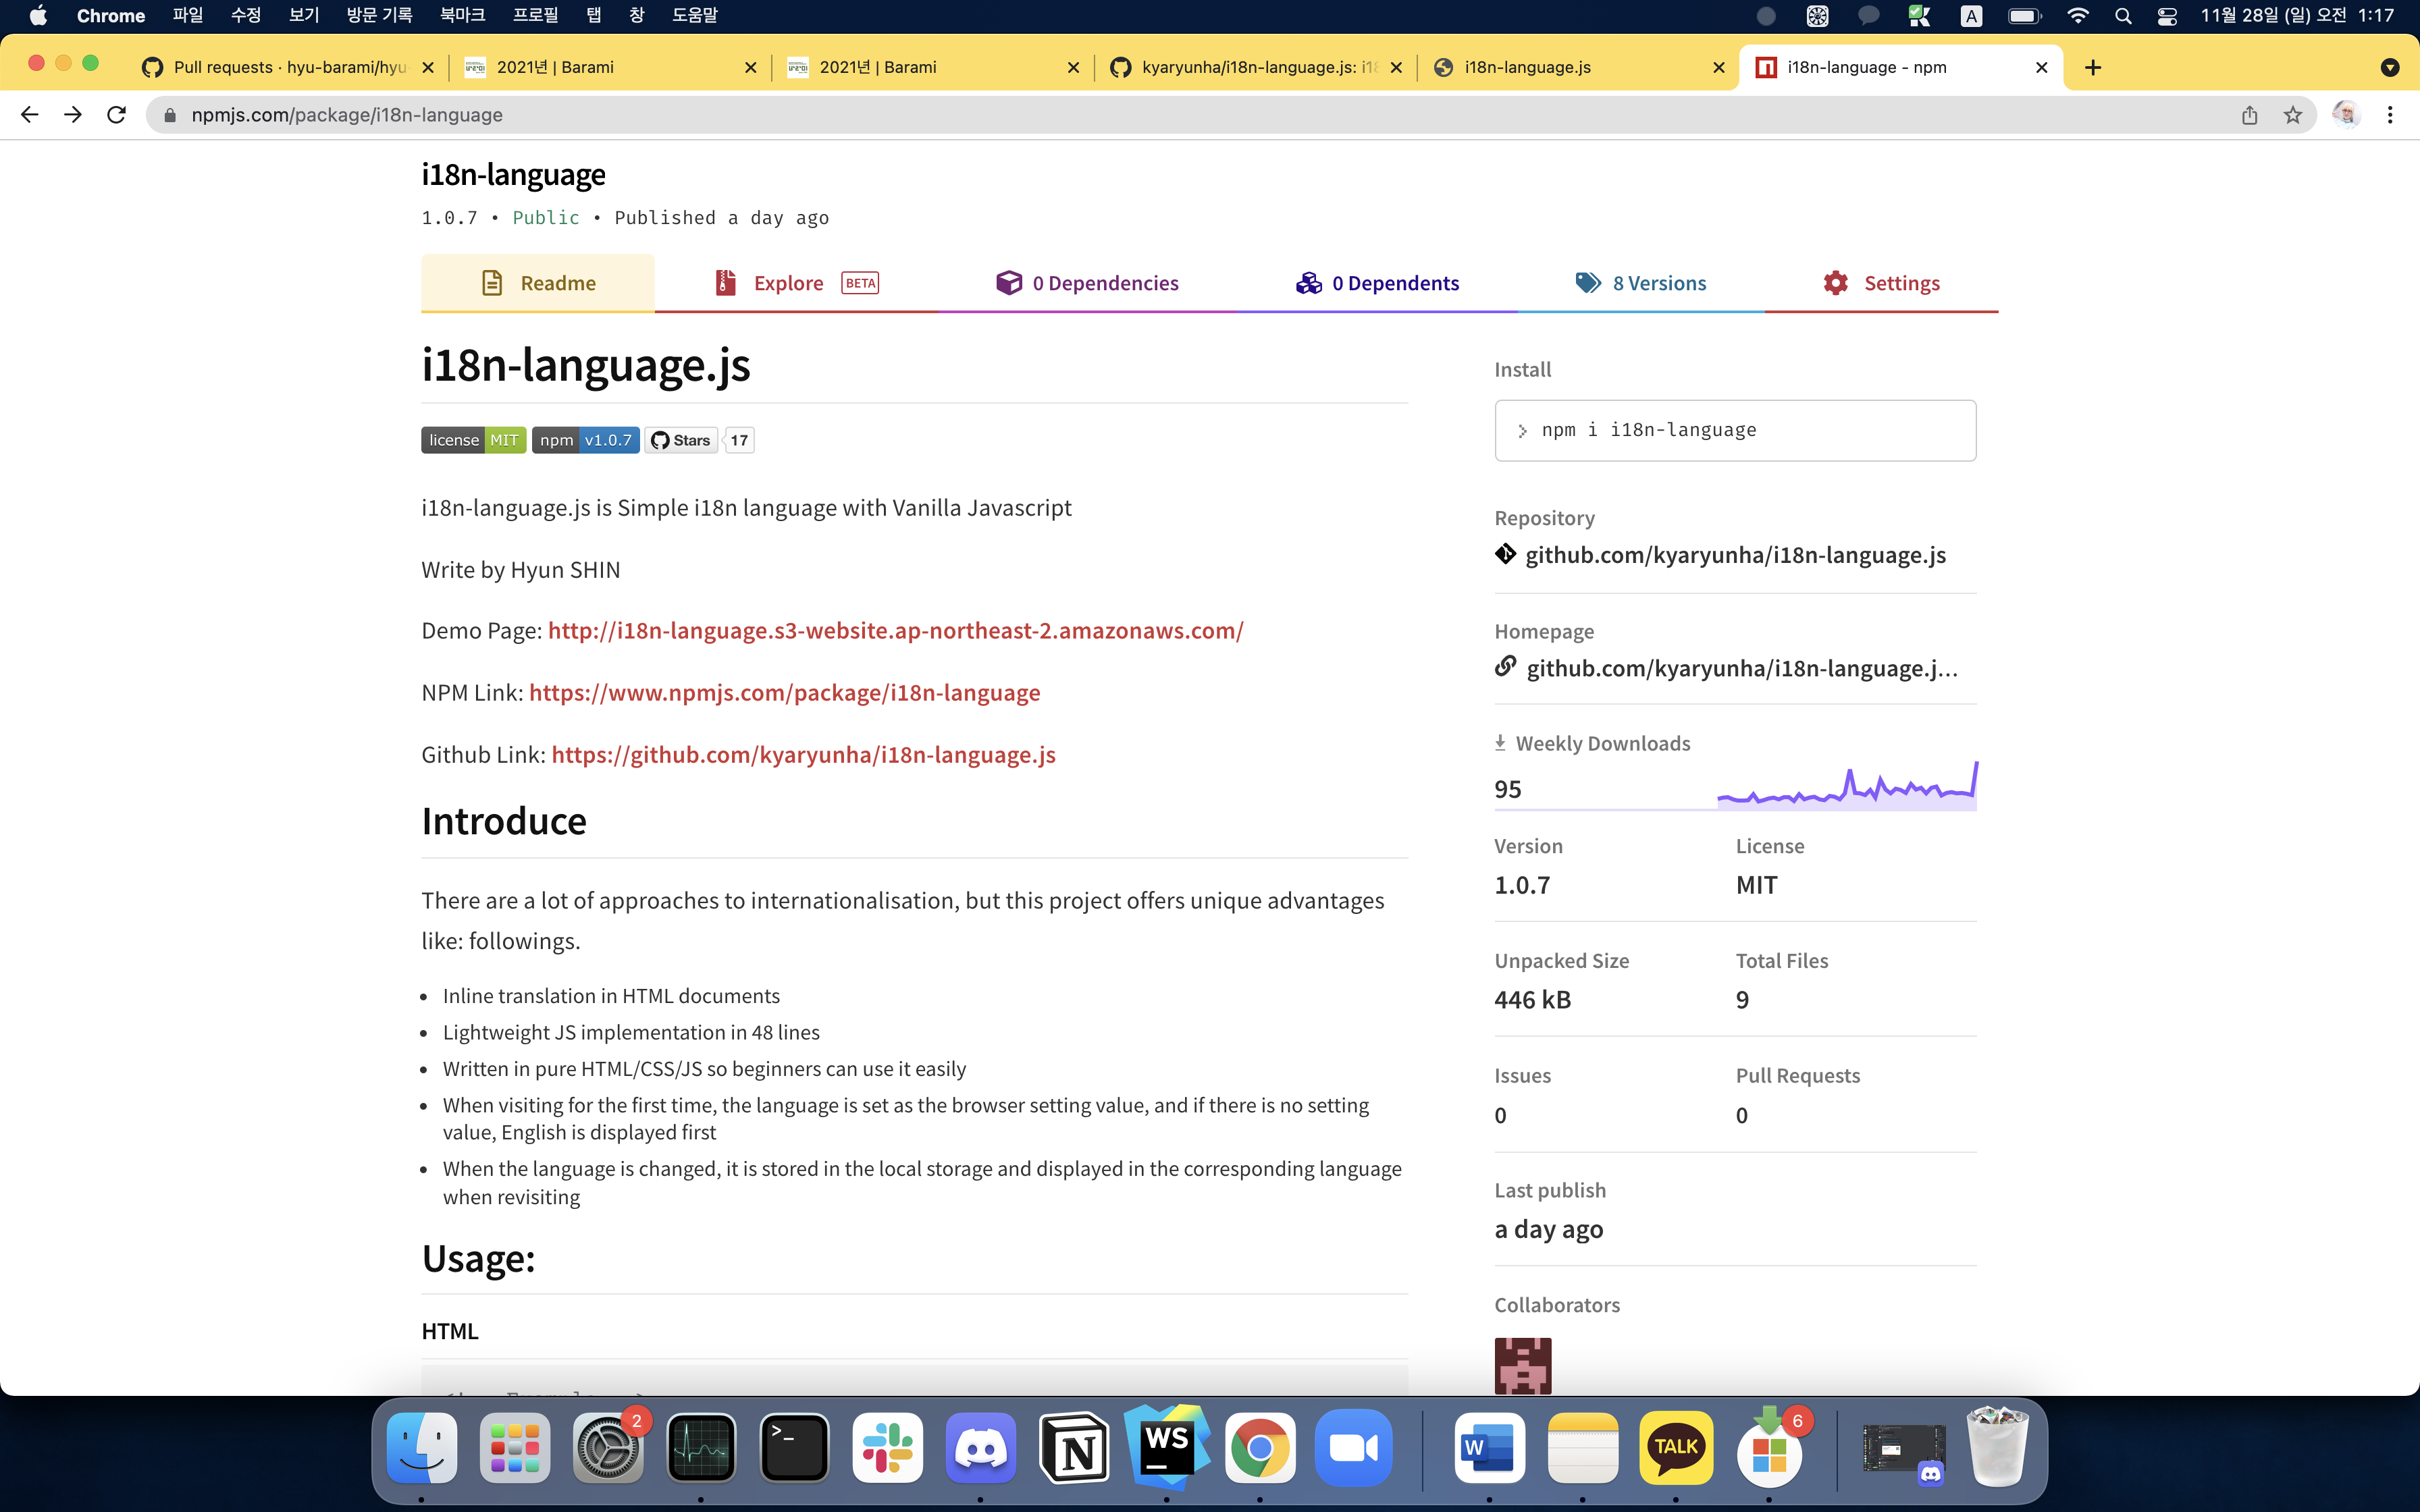Bookmark this page with the star icon
Viewport: 2420px width, 1512px height.
(x=2292, y=115)
